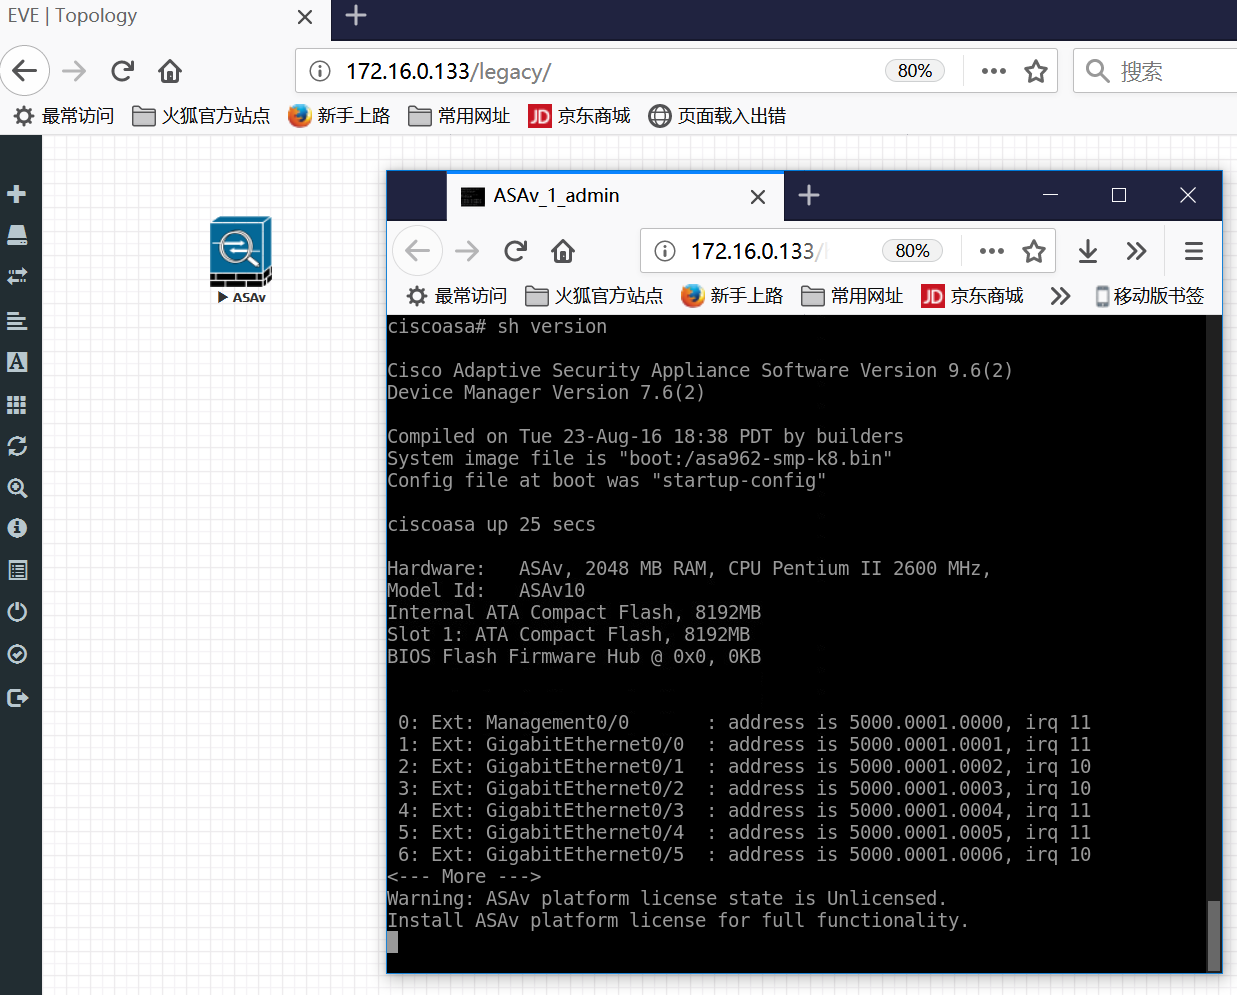Expand the bookmarks overflow chevron in ASAv window
Viewport: 1237px width, 995px height.
(x=1060, y=296)
